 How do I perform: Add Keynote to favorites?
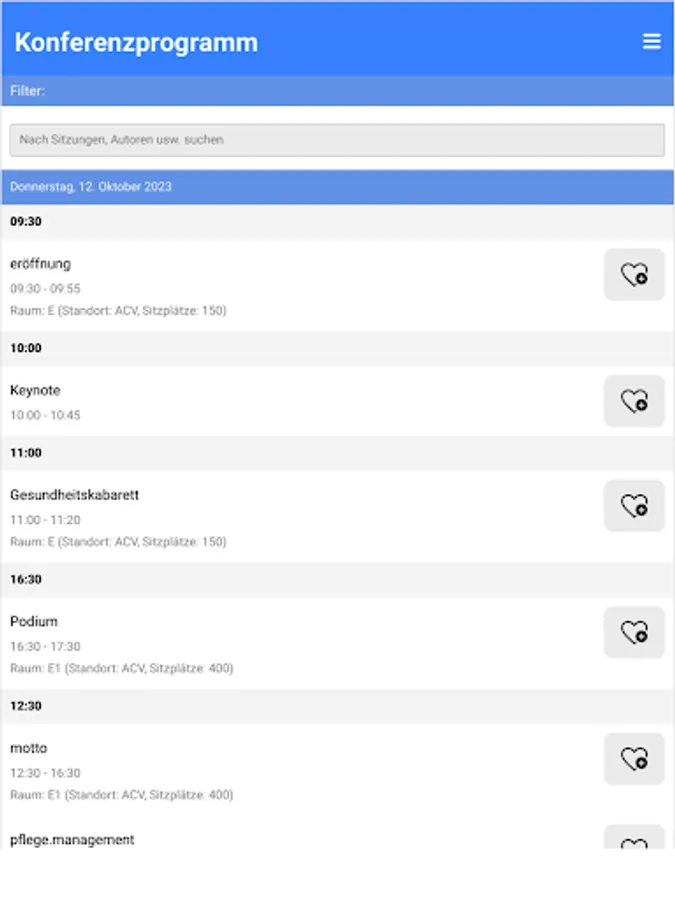coord(634,401)
